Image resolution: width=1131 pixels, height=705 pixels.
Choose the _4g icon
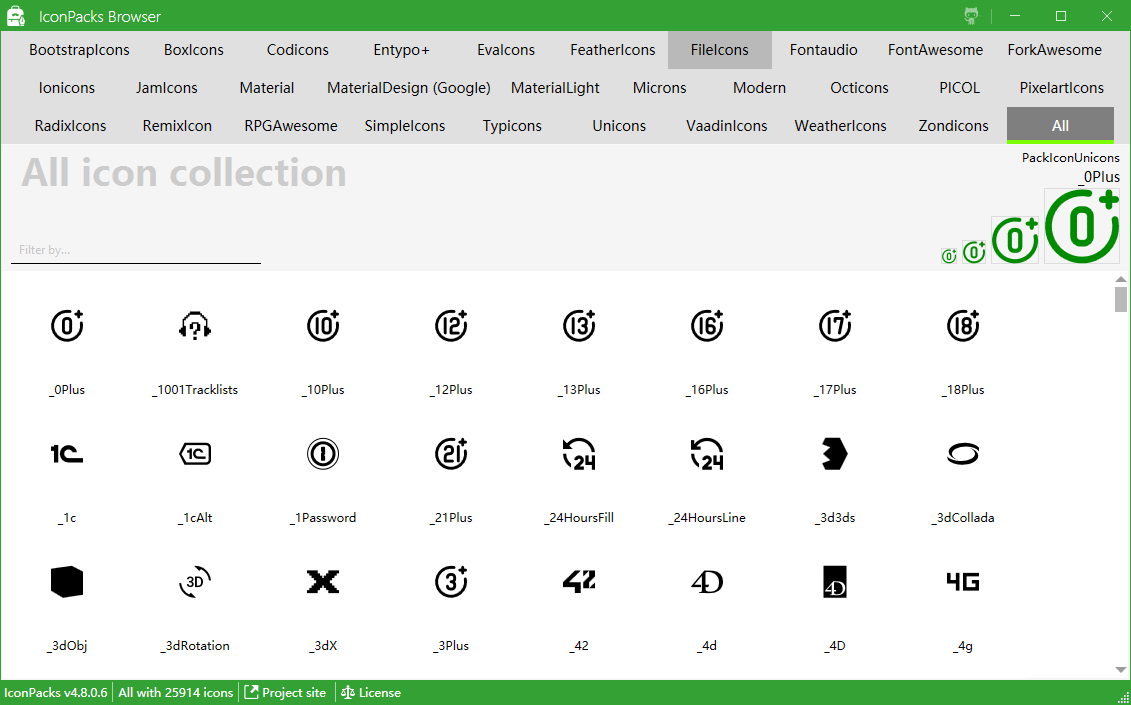963,582
